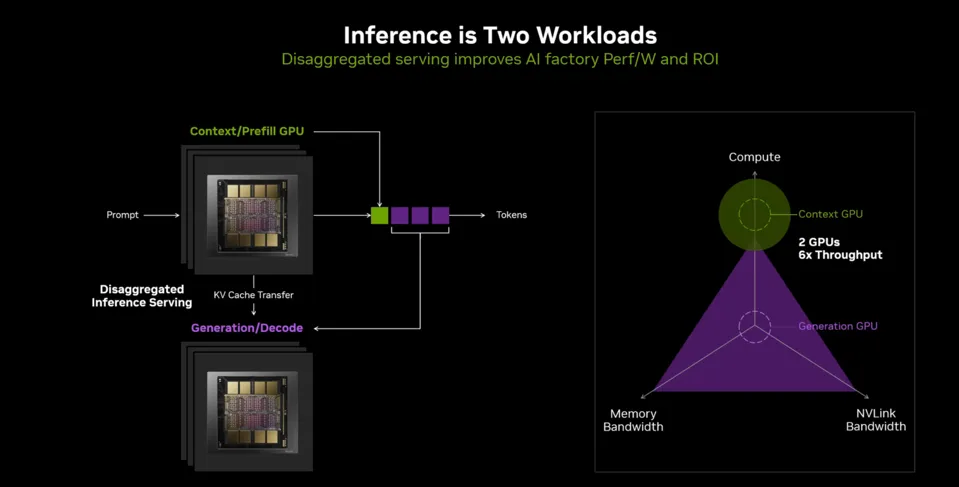
Task: Click the "Compute" axis label
Action: pos(754,157)
